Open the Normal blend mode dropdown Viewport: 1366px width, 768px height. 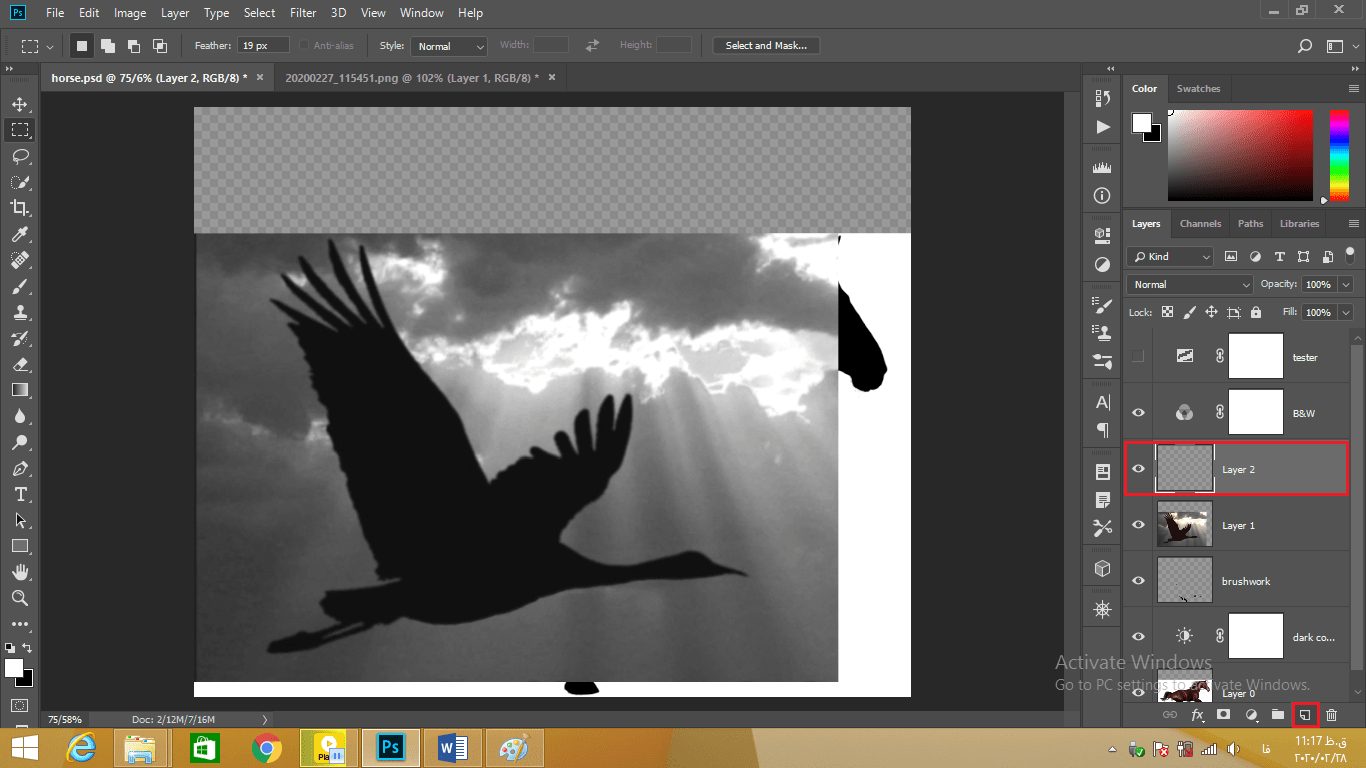1189,284
